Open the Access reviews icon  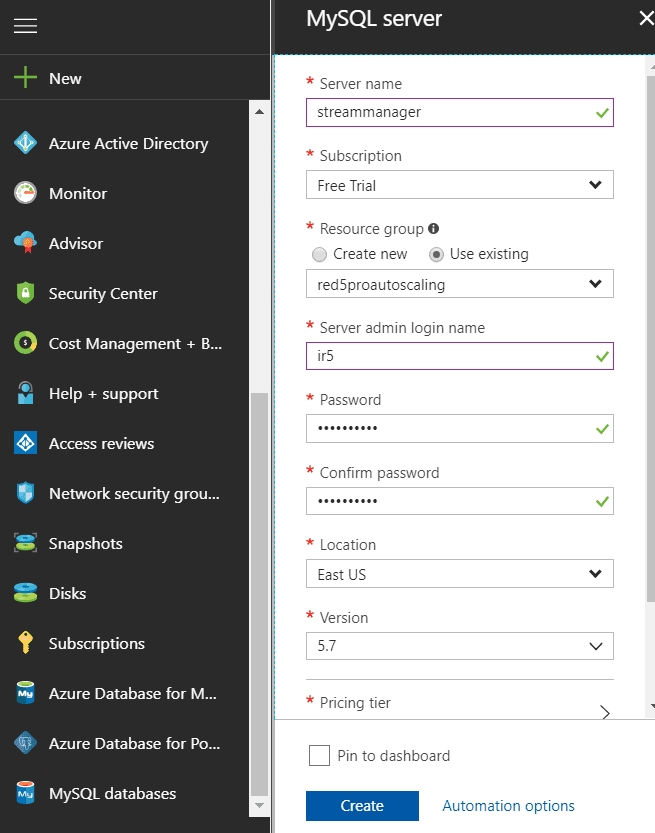[25, 443]
